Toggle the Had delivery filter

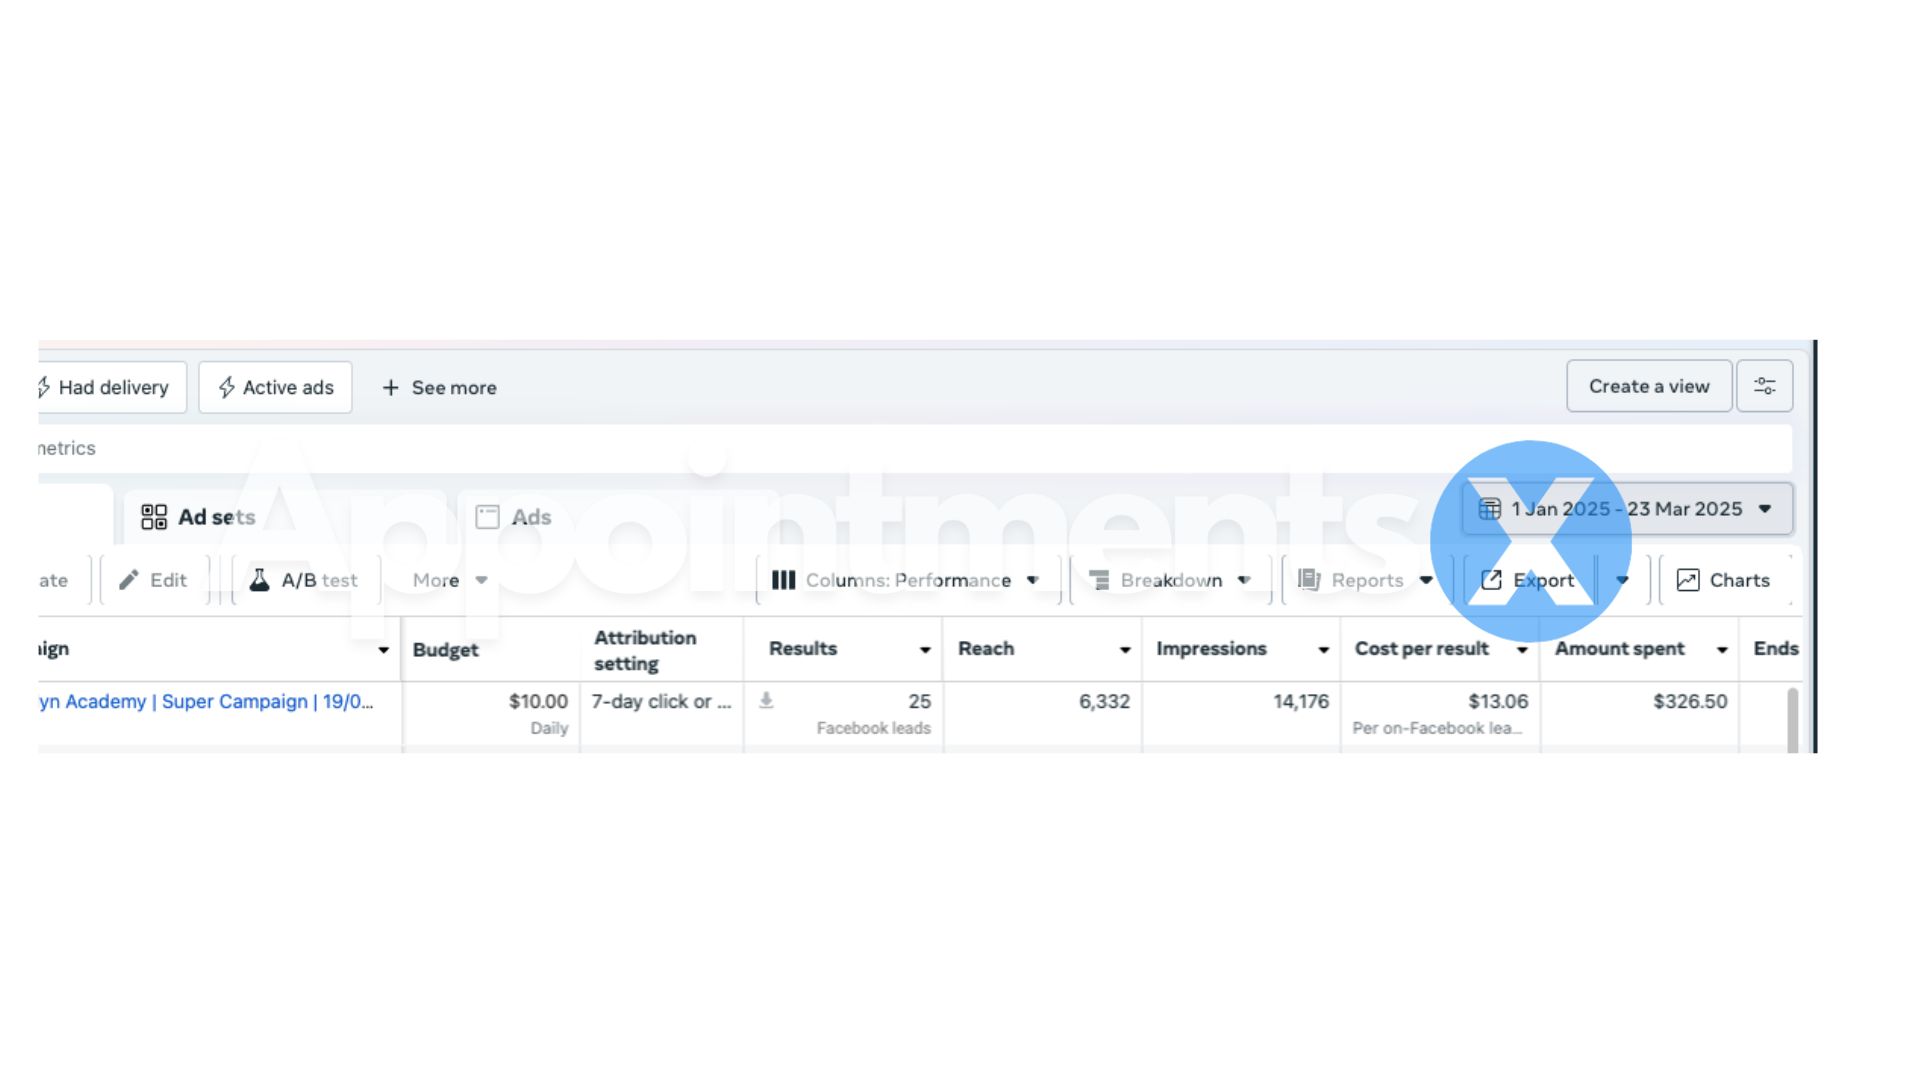pyautogui.click(x=104, y=387)
